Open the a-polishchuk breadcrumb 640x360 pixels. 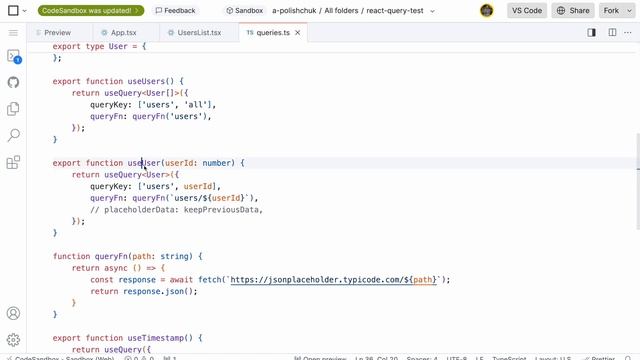pos(294,11)
